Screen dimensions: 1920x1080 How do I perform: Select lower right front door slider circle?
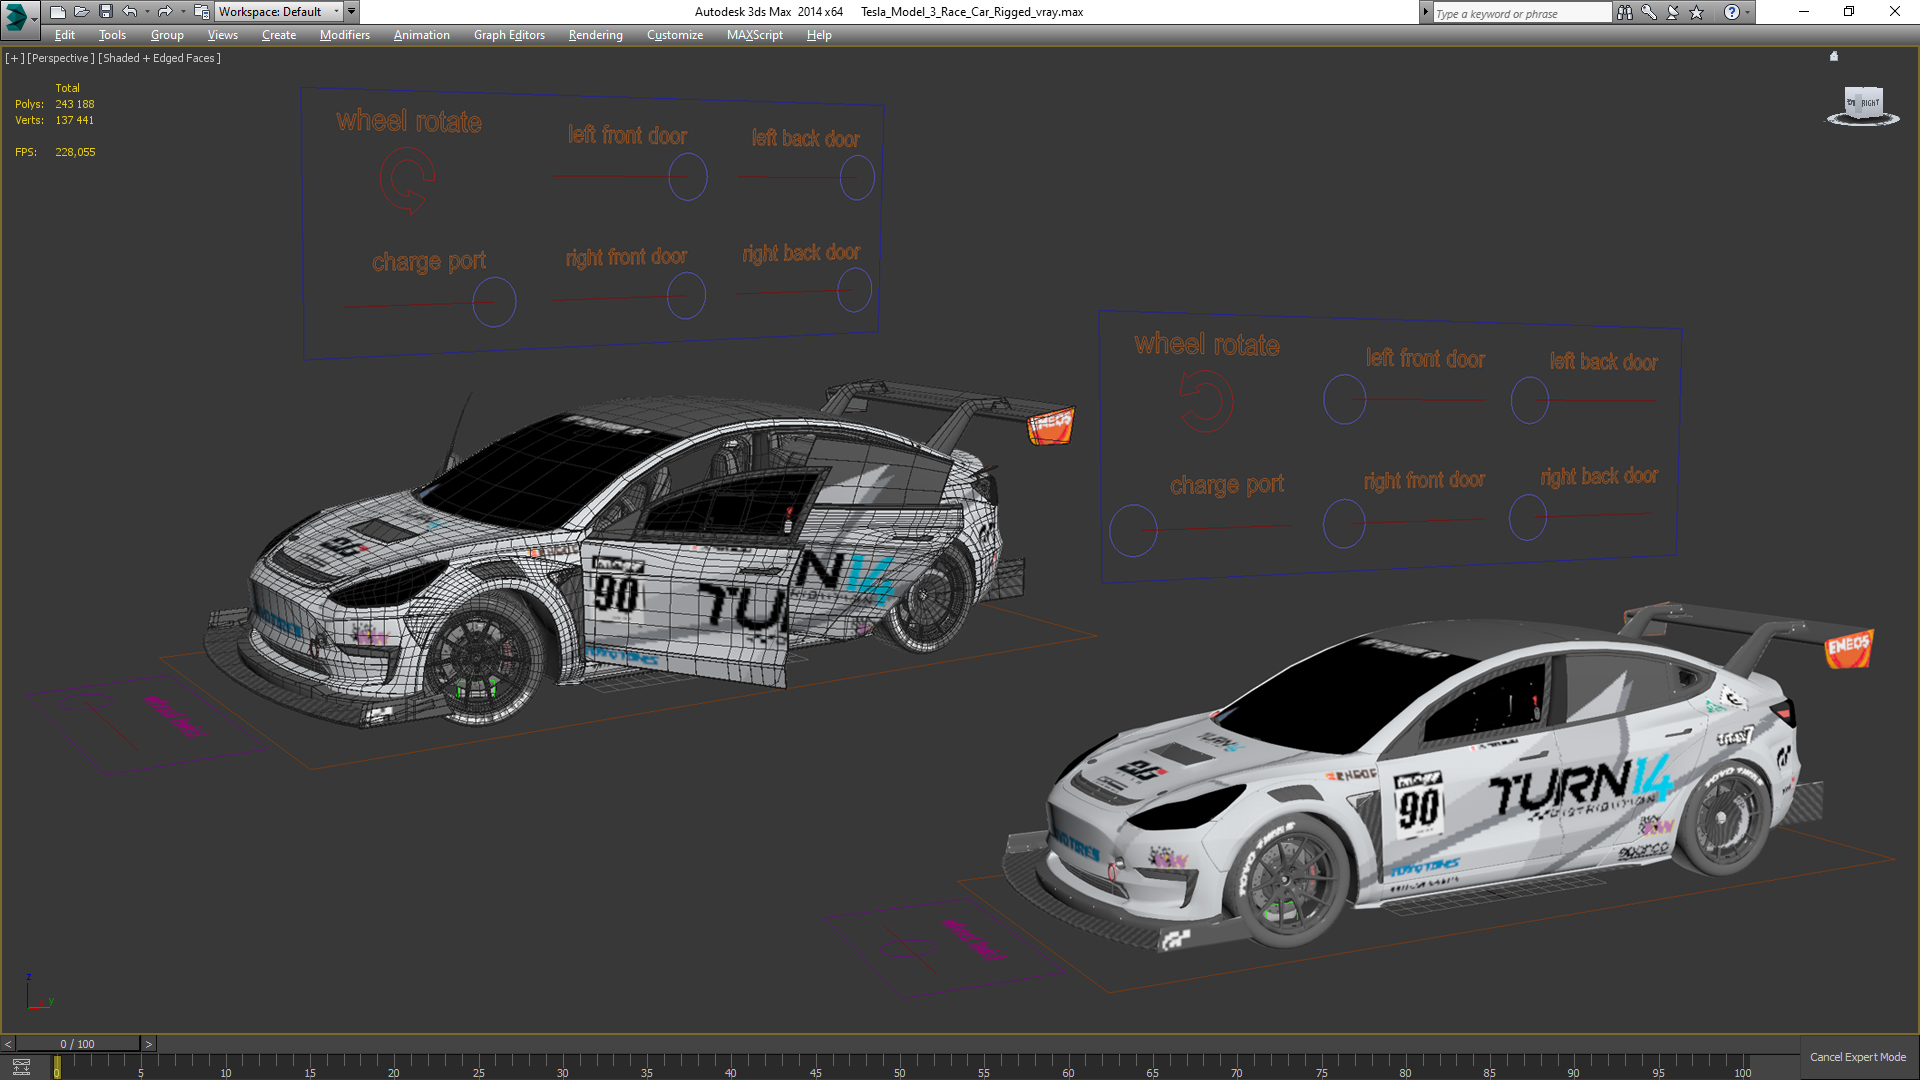point(1344,523)
